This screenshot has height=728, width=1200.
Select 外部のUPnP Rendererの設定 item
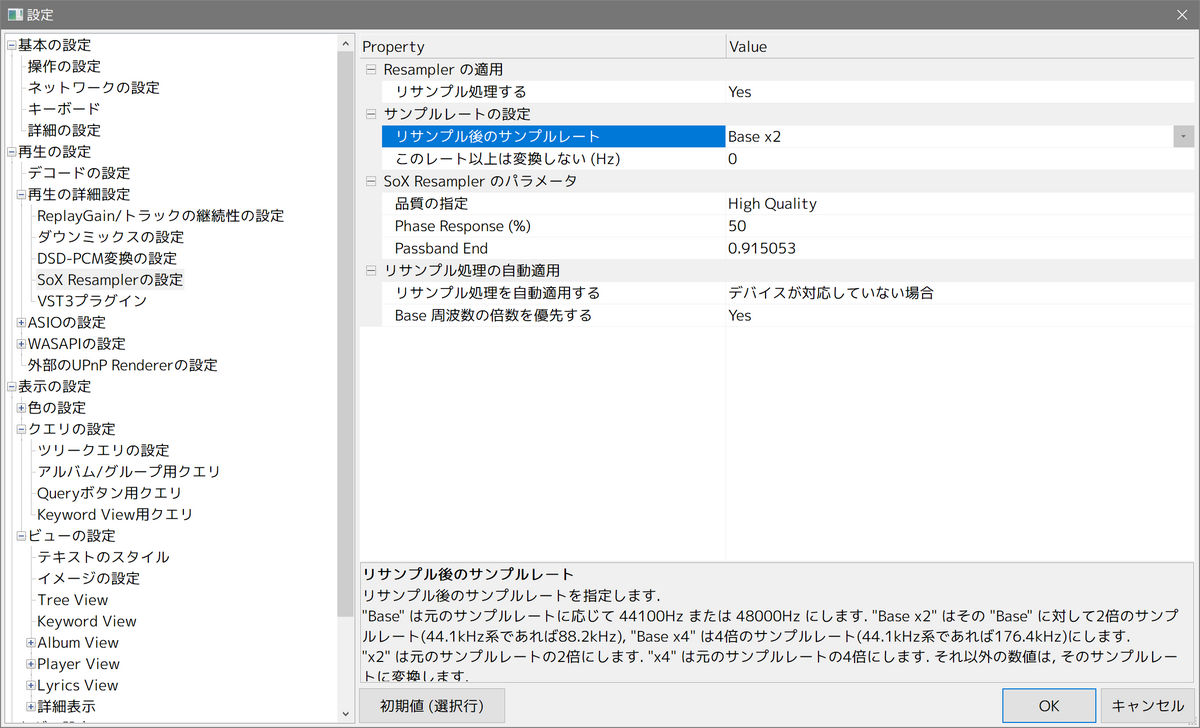click(122, 365)
